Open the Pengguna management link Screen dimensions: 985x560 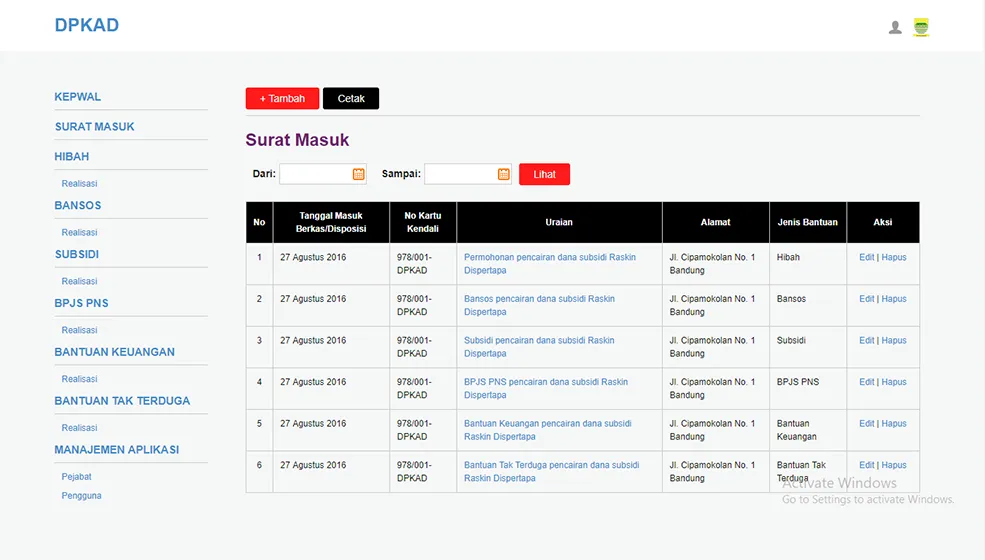(x=82, y=496)
